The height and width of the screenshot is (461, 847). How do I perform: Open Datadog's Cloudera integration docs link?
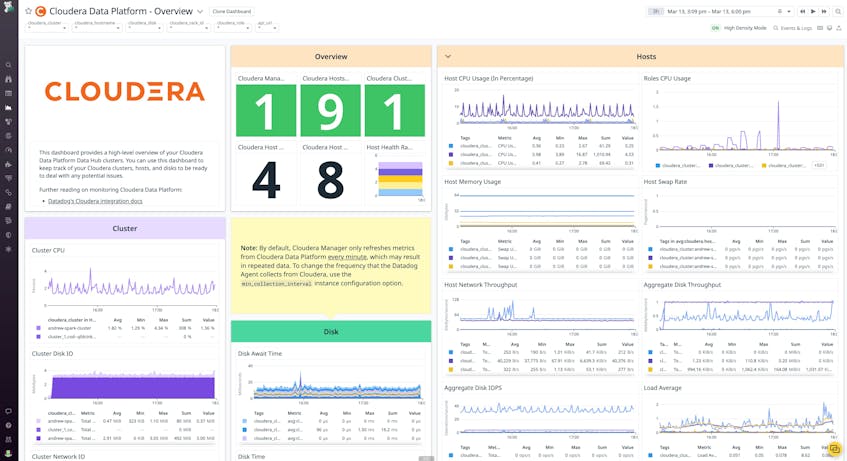tap(95, 201)
